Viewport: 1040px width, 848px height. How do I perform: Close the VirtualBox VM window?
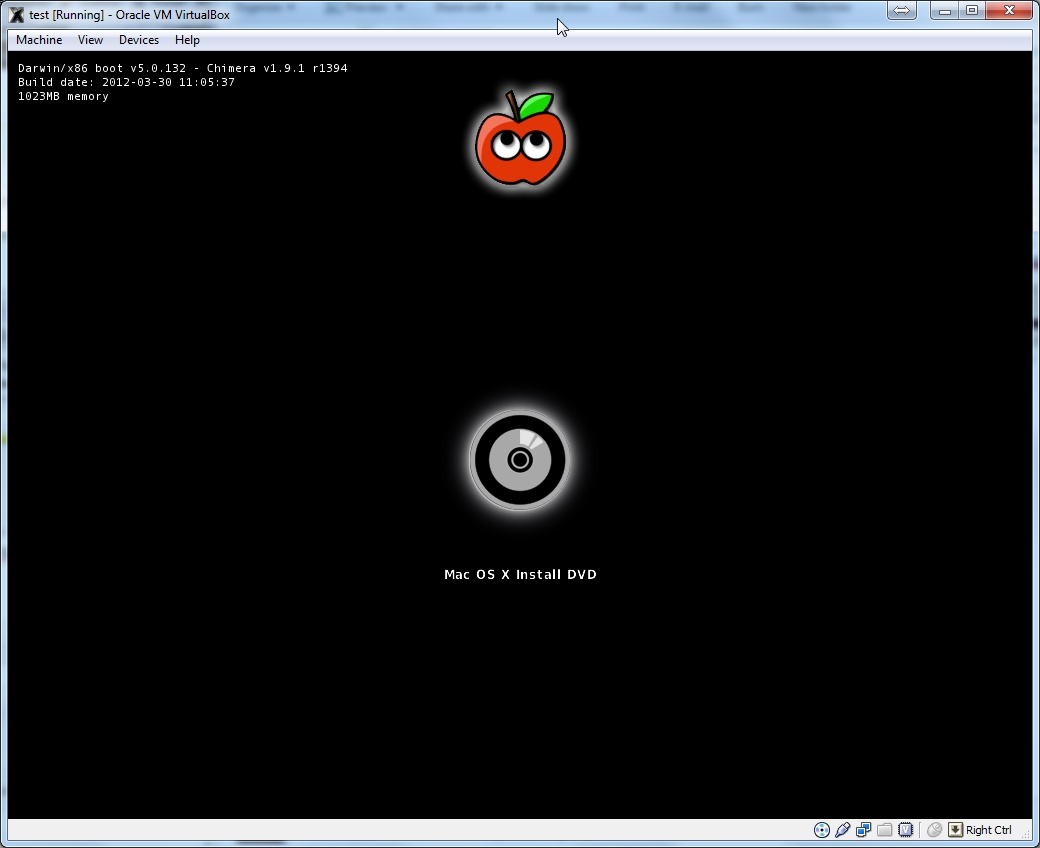1009,11
